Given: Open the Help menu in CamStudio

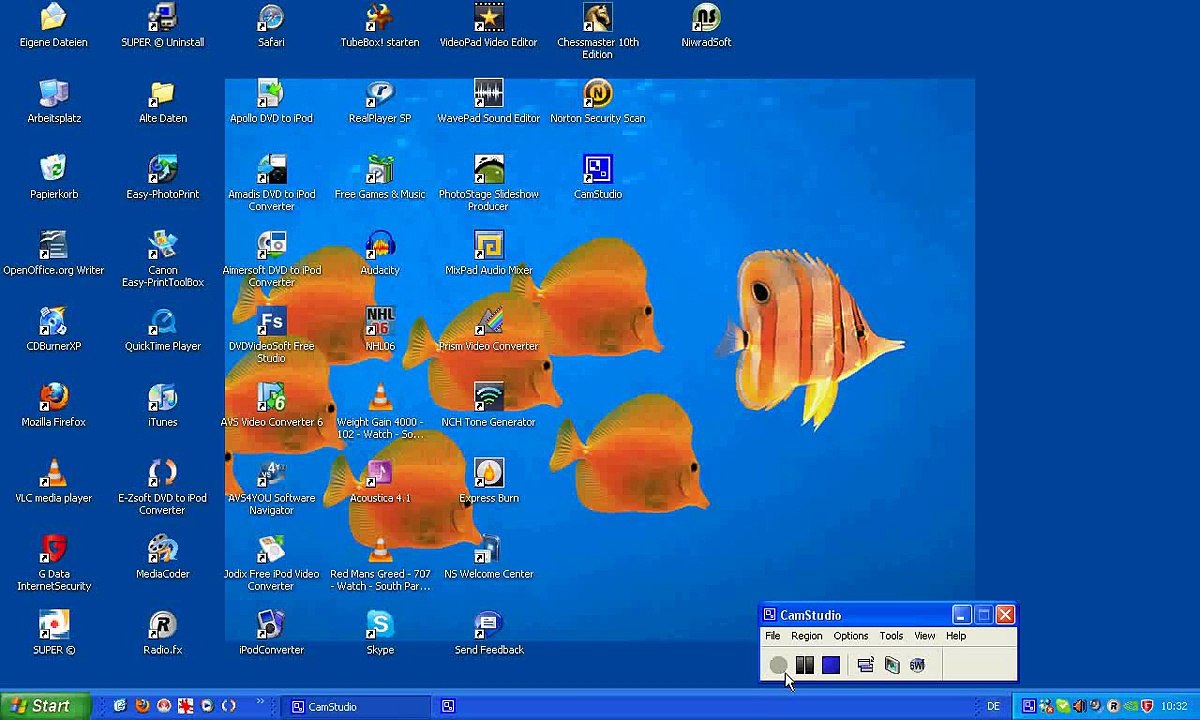Looking at the screenshot, I should pos(956,636).
